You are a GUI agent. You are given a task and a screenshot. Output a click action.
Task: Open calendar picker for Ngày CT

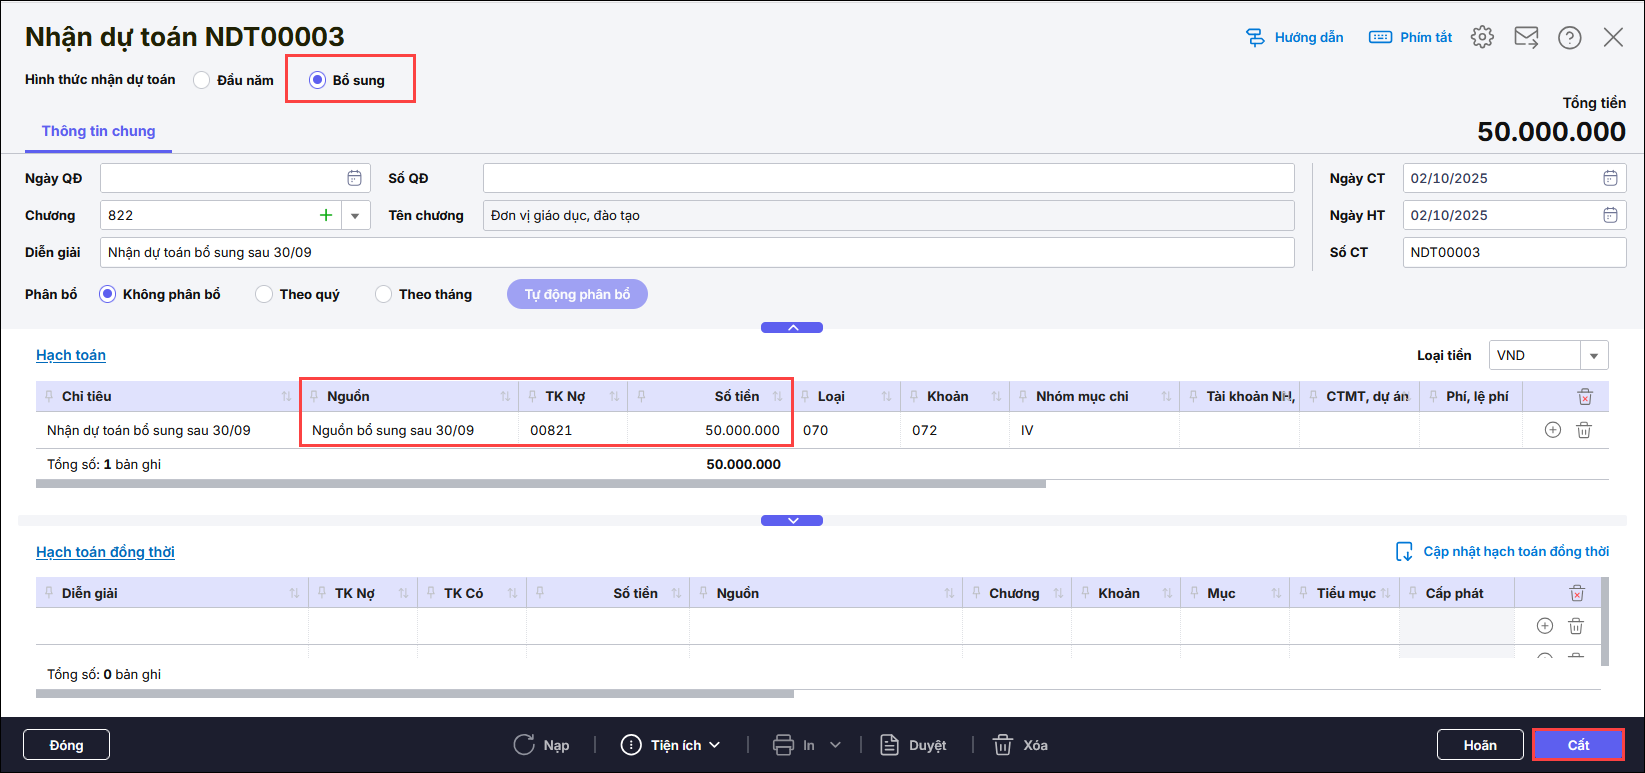pos(1610,178)
